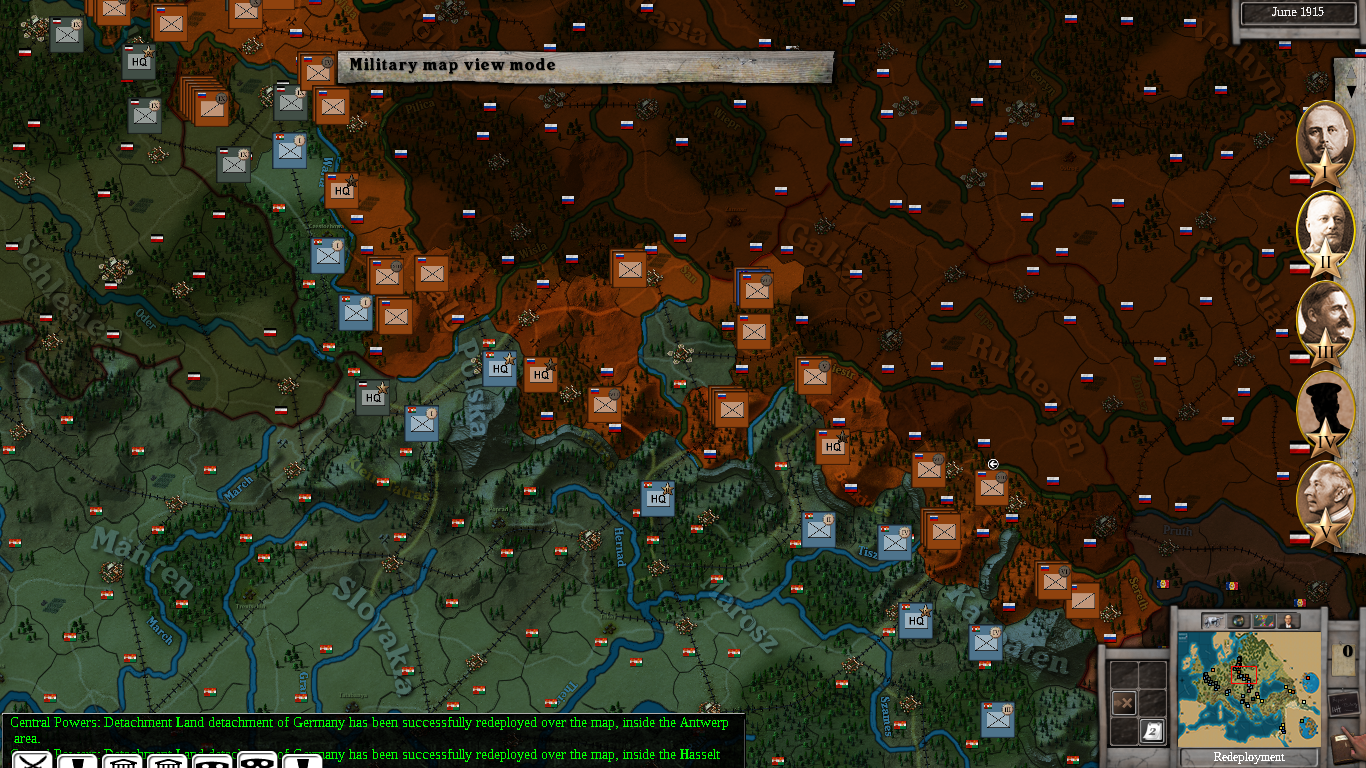Select the blue infantry unit marked III at bottom
The height and width of the screenshot is (768, 1366).
click(x=998, y=720)
